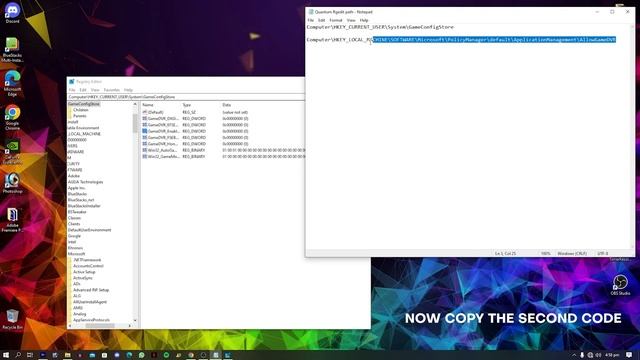The height and width of the screenshot is (360, 640).
Task: Select Advanced INF Setup key
Action: tap(91, 290)
